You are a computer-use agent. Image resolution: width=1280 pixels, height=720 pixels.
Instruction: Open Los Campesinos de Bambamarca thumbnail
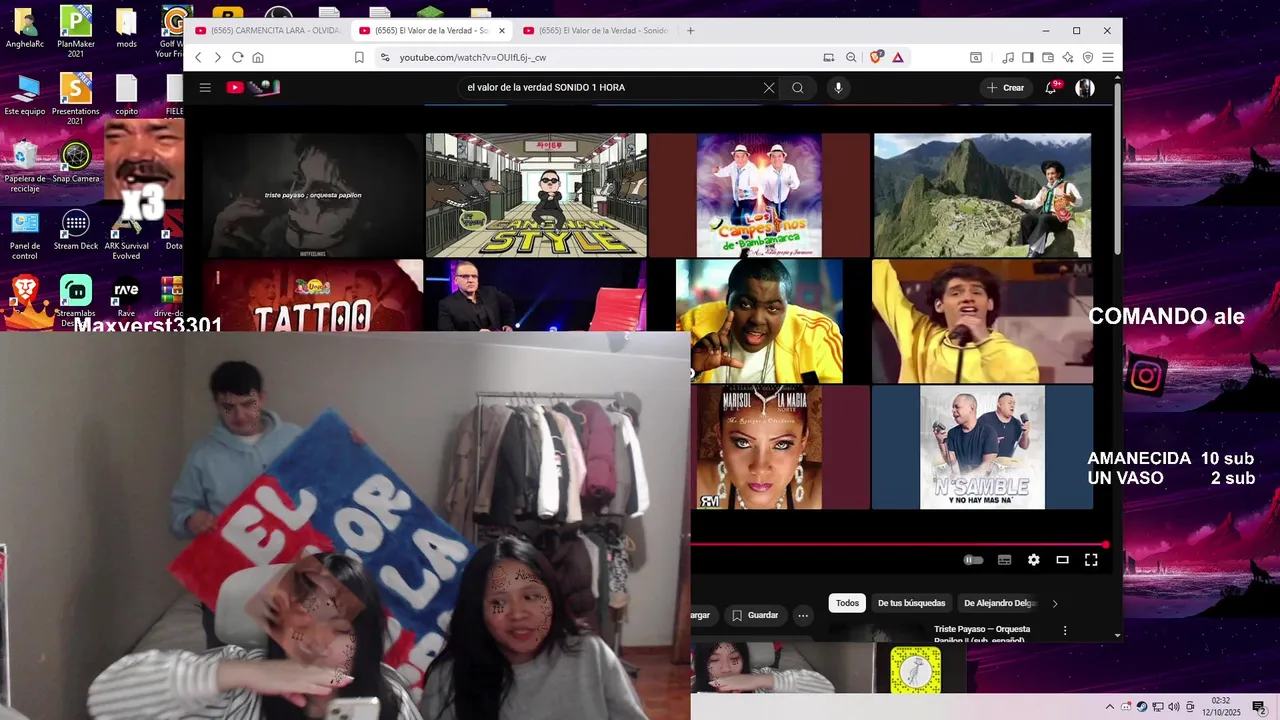tap(759, 195)
